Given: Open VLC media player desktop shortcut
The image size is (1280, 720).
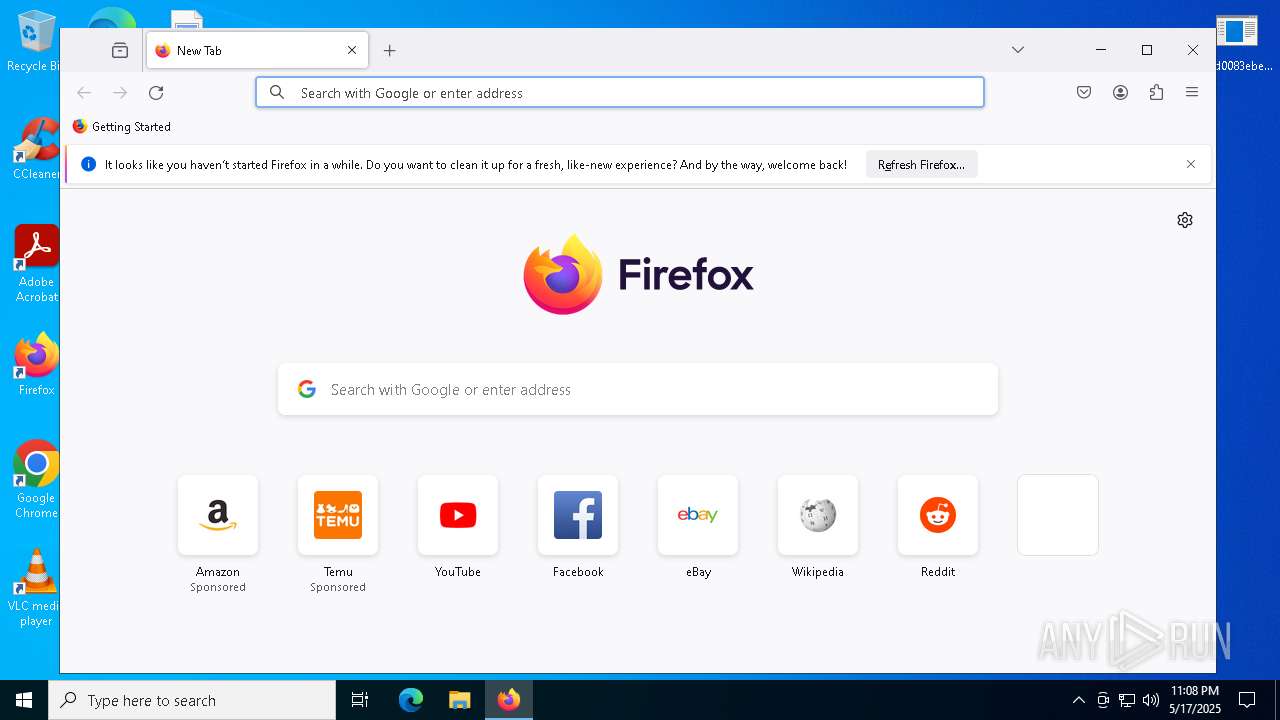Looking at the screenshot, I should pos(36,588).
